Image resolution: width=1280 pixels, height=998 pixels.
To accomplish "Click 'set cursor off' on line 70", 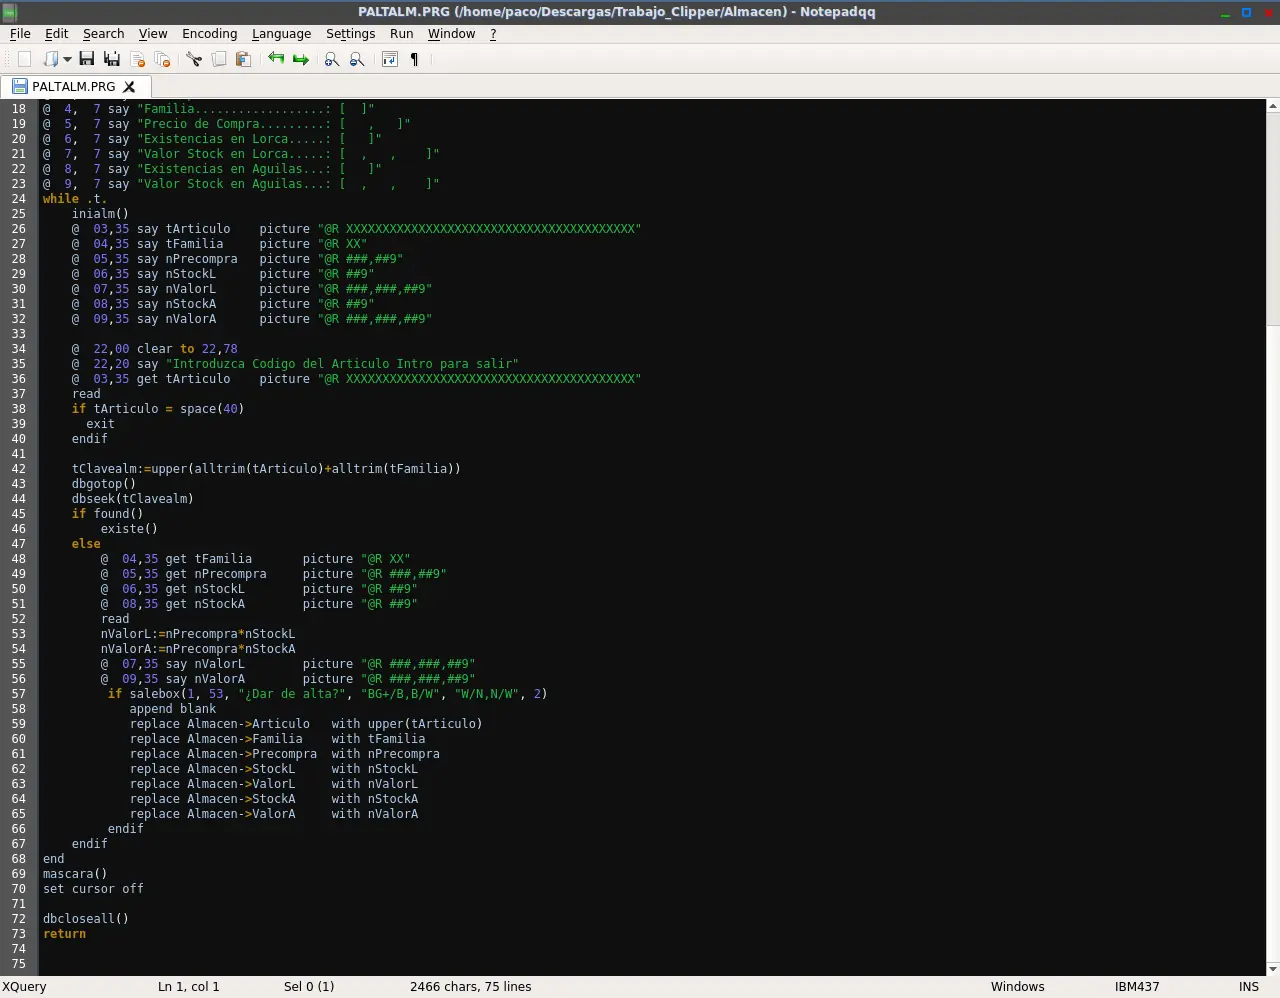I will click(93, 889).
